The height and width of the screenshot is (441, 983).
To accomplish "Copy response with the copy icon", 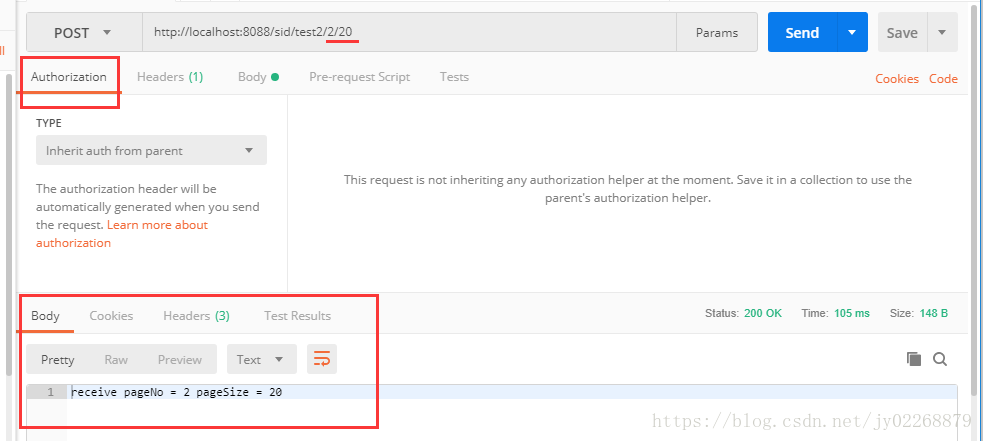I will coord(914,359).
